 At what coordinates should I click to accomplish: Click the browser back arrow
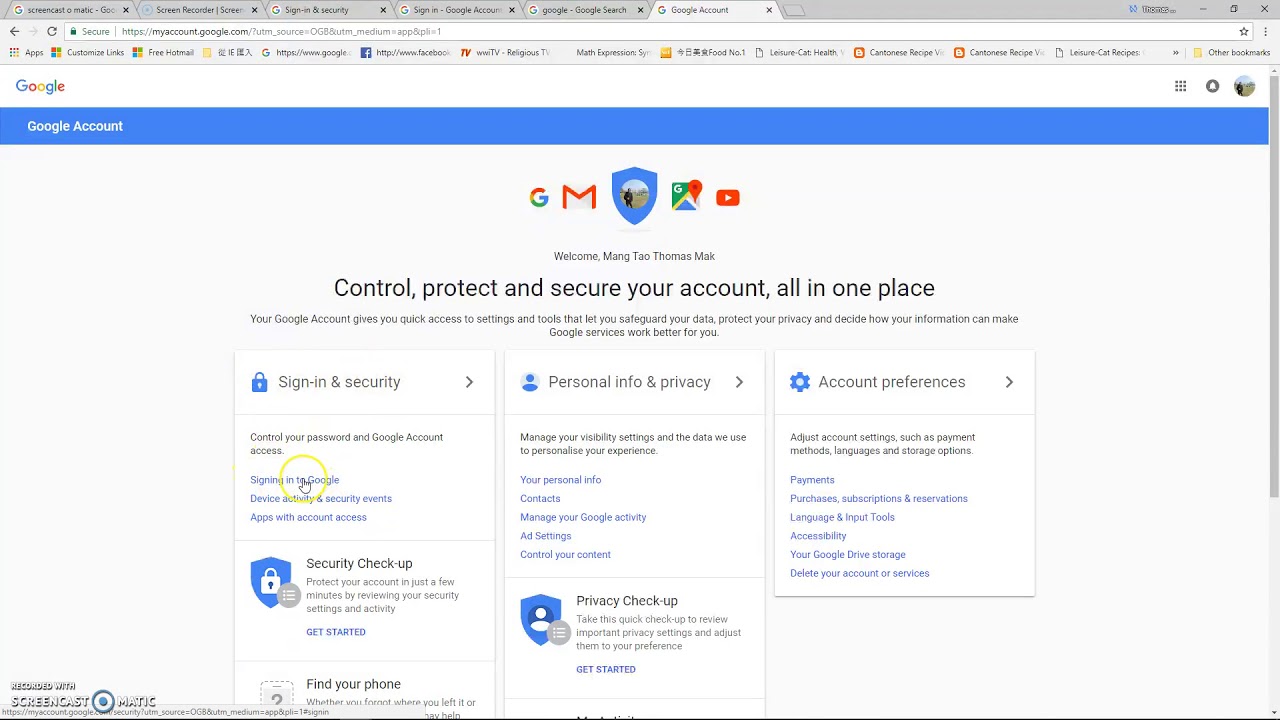coord(14,31)
